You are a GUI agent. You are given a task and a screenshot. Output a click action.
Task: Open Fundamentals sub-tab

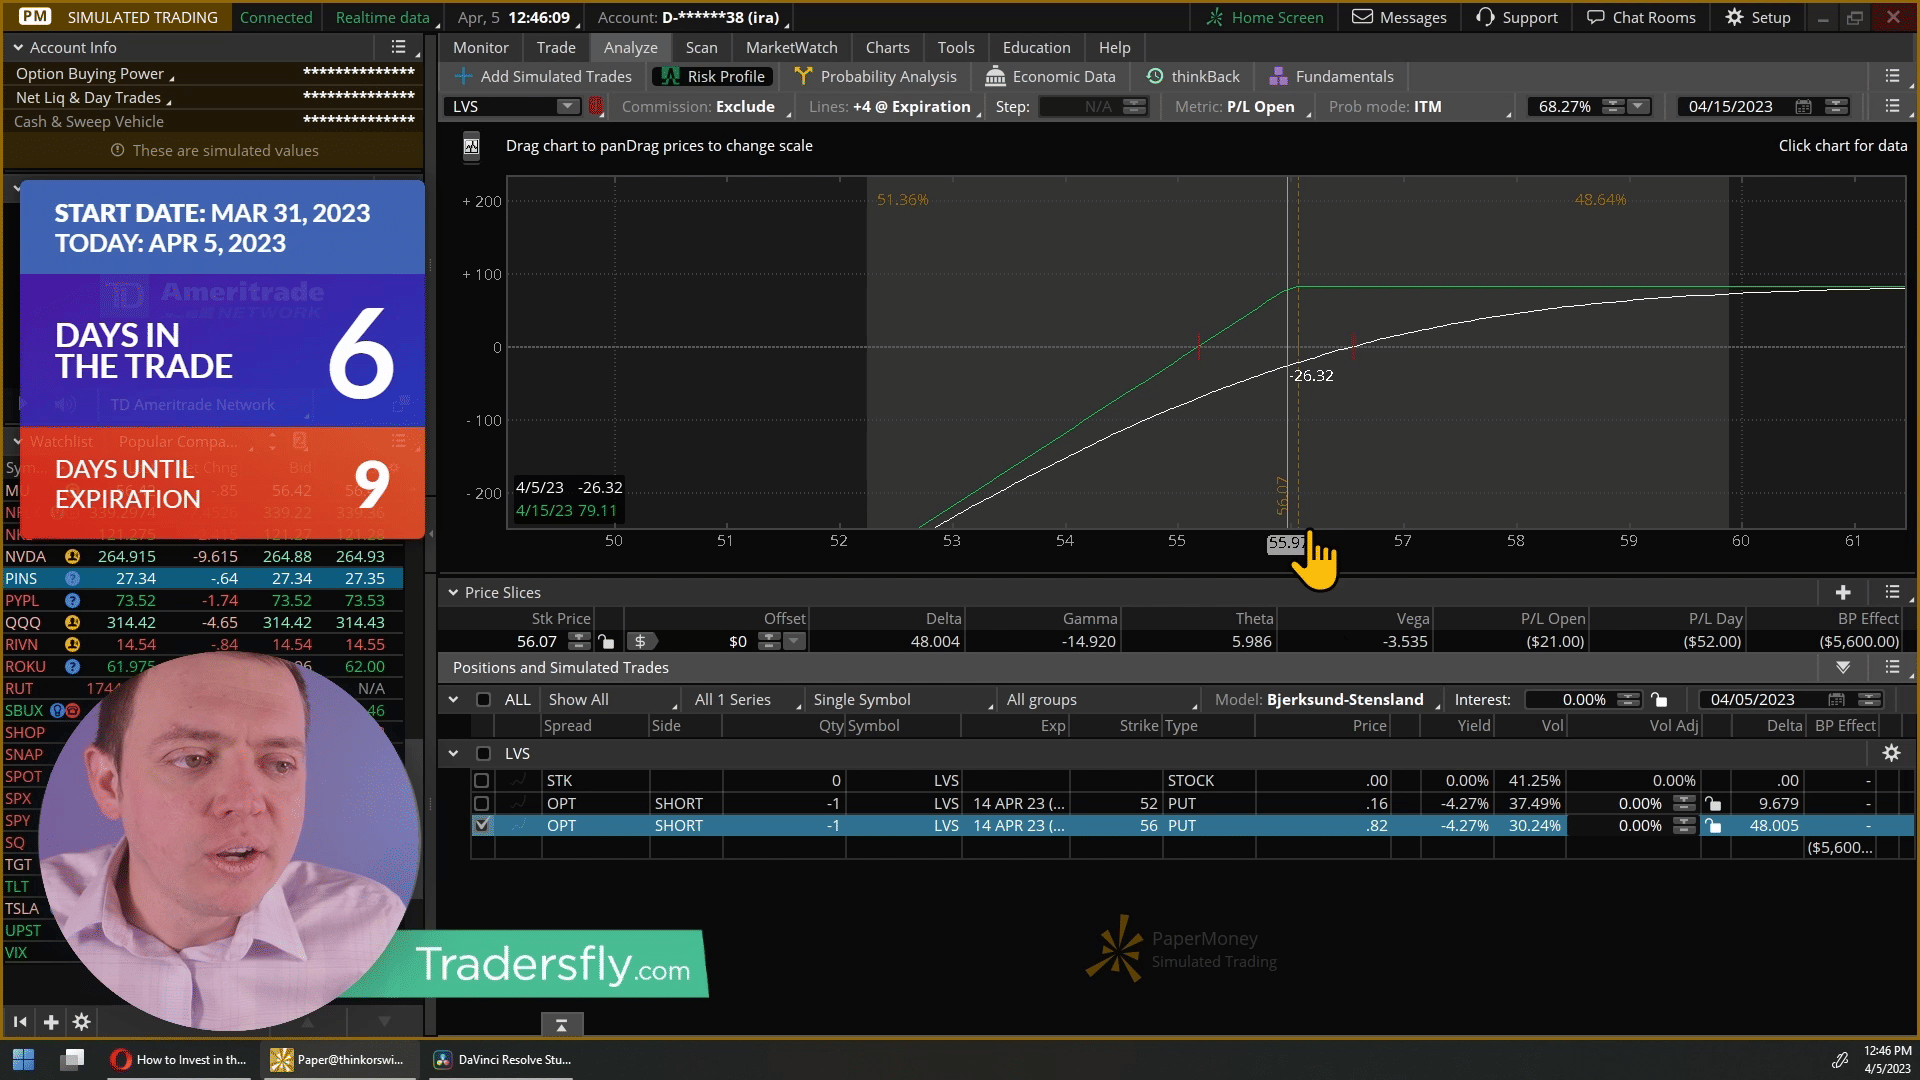1331,76
